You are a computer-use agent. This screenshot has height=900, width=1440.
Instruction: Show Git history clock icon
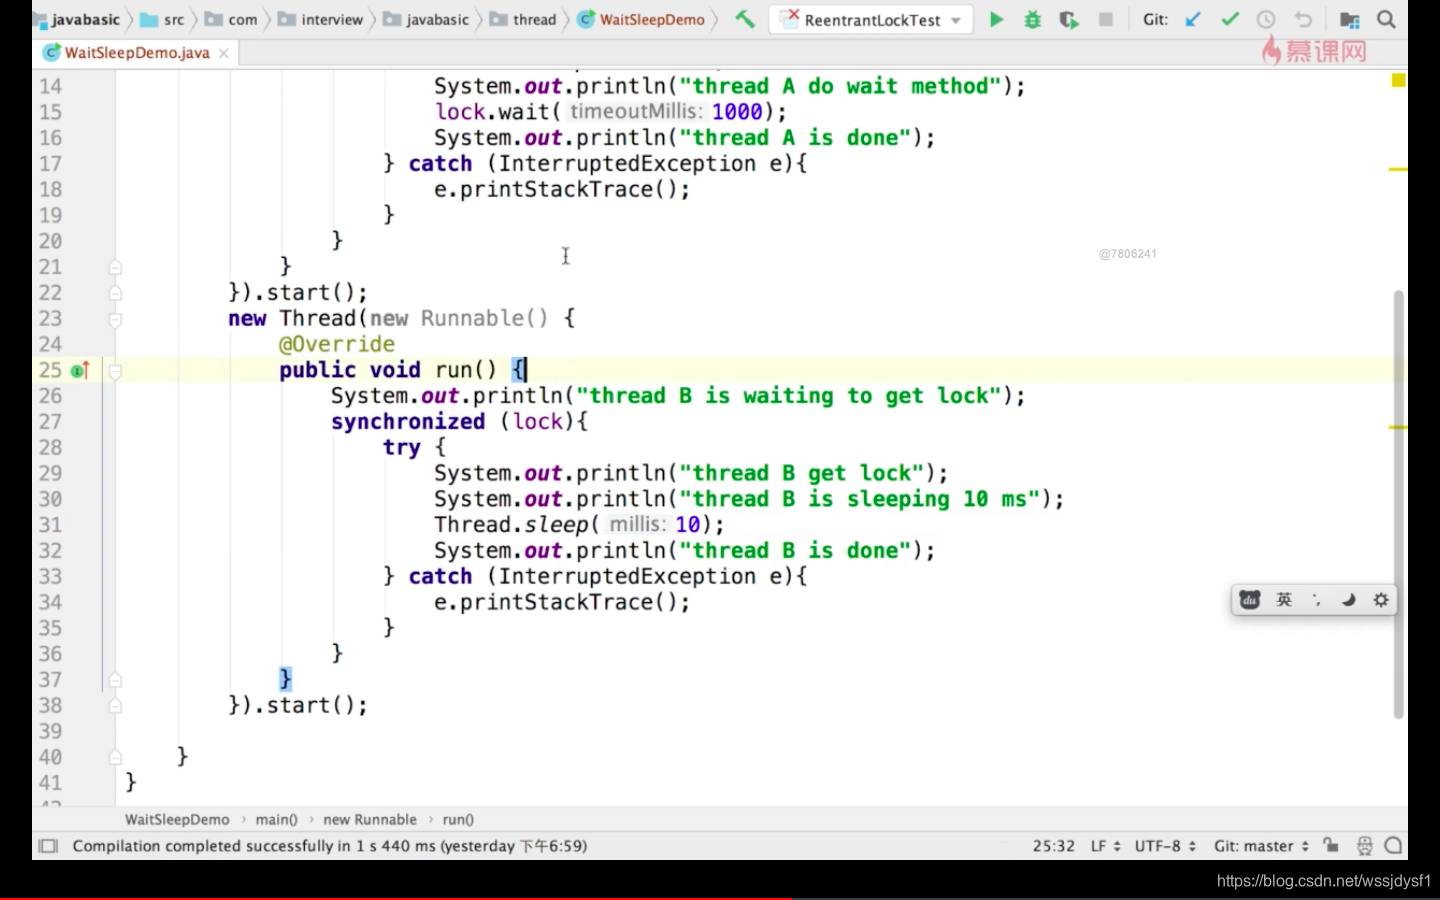click(x=1266, y=19)
